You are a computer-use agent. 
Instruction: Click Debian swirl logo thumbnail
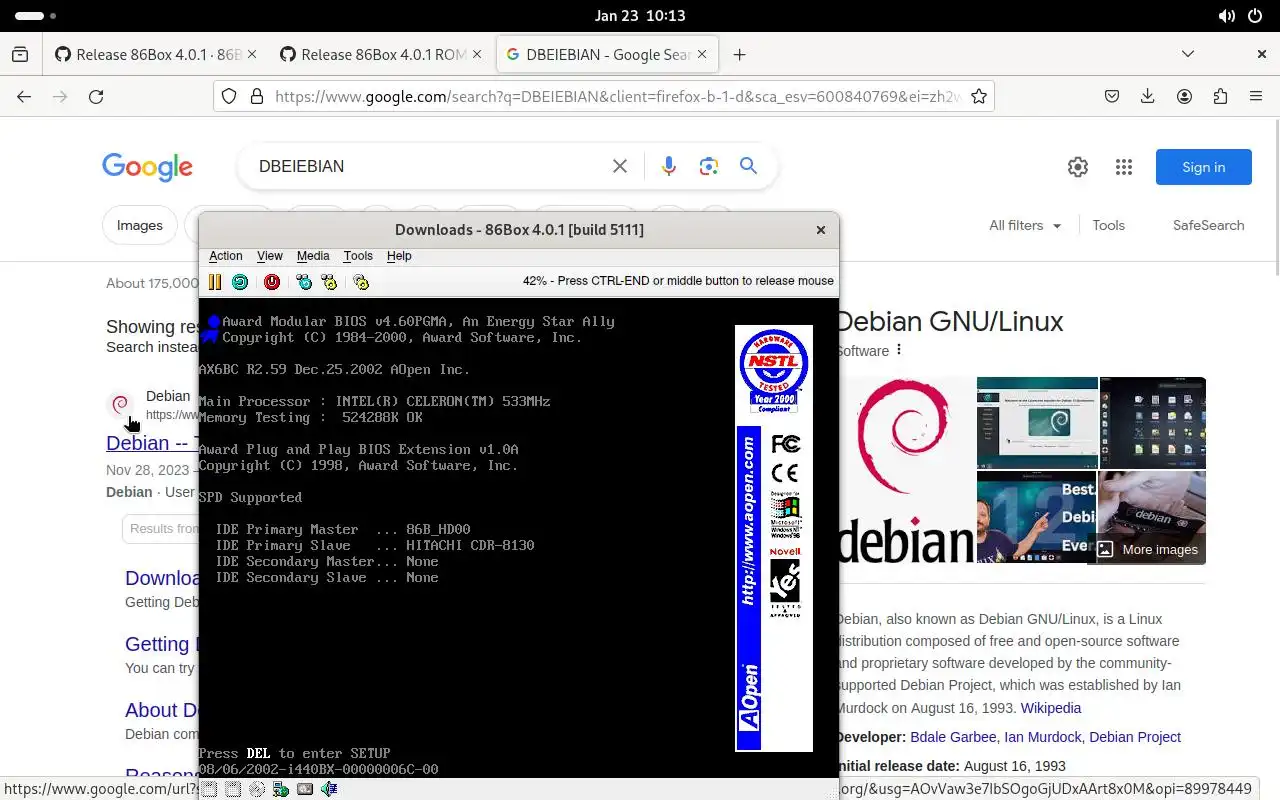905,470
